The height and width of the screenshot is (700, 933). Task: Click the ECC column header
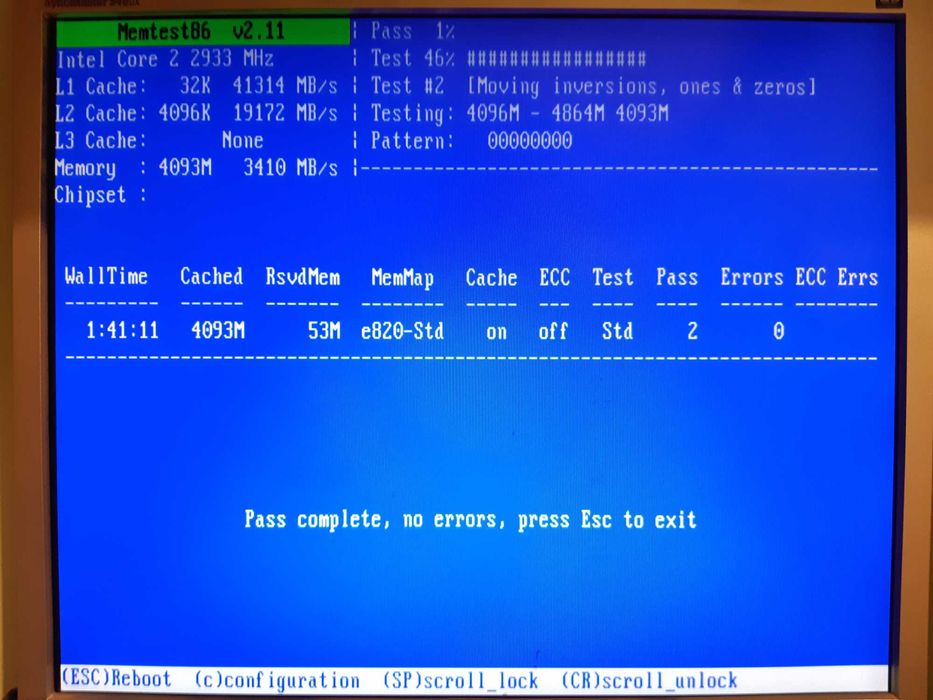(555, 277)
